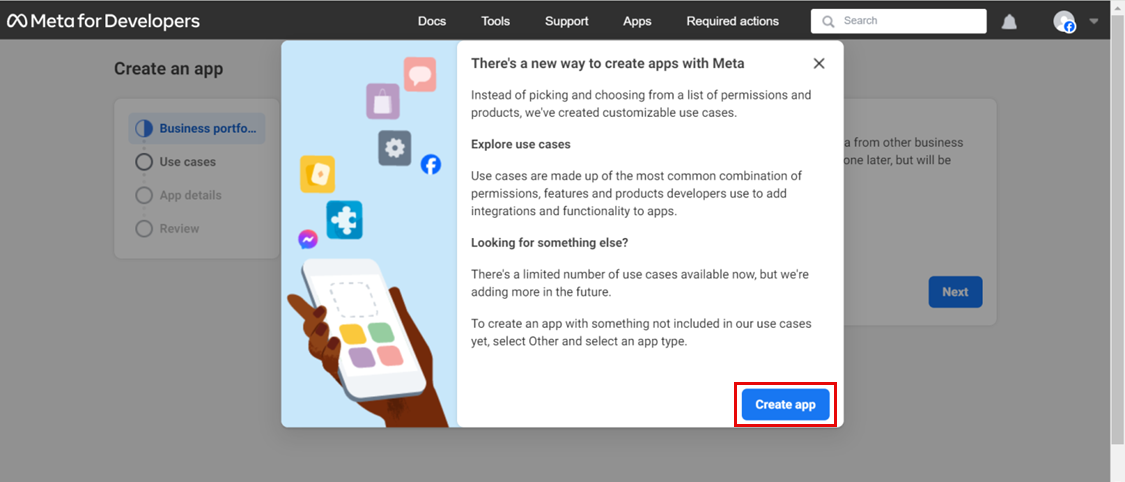Click the App details step circle

(x=144, y=195)
